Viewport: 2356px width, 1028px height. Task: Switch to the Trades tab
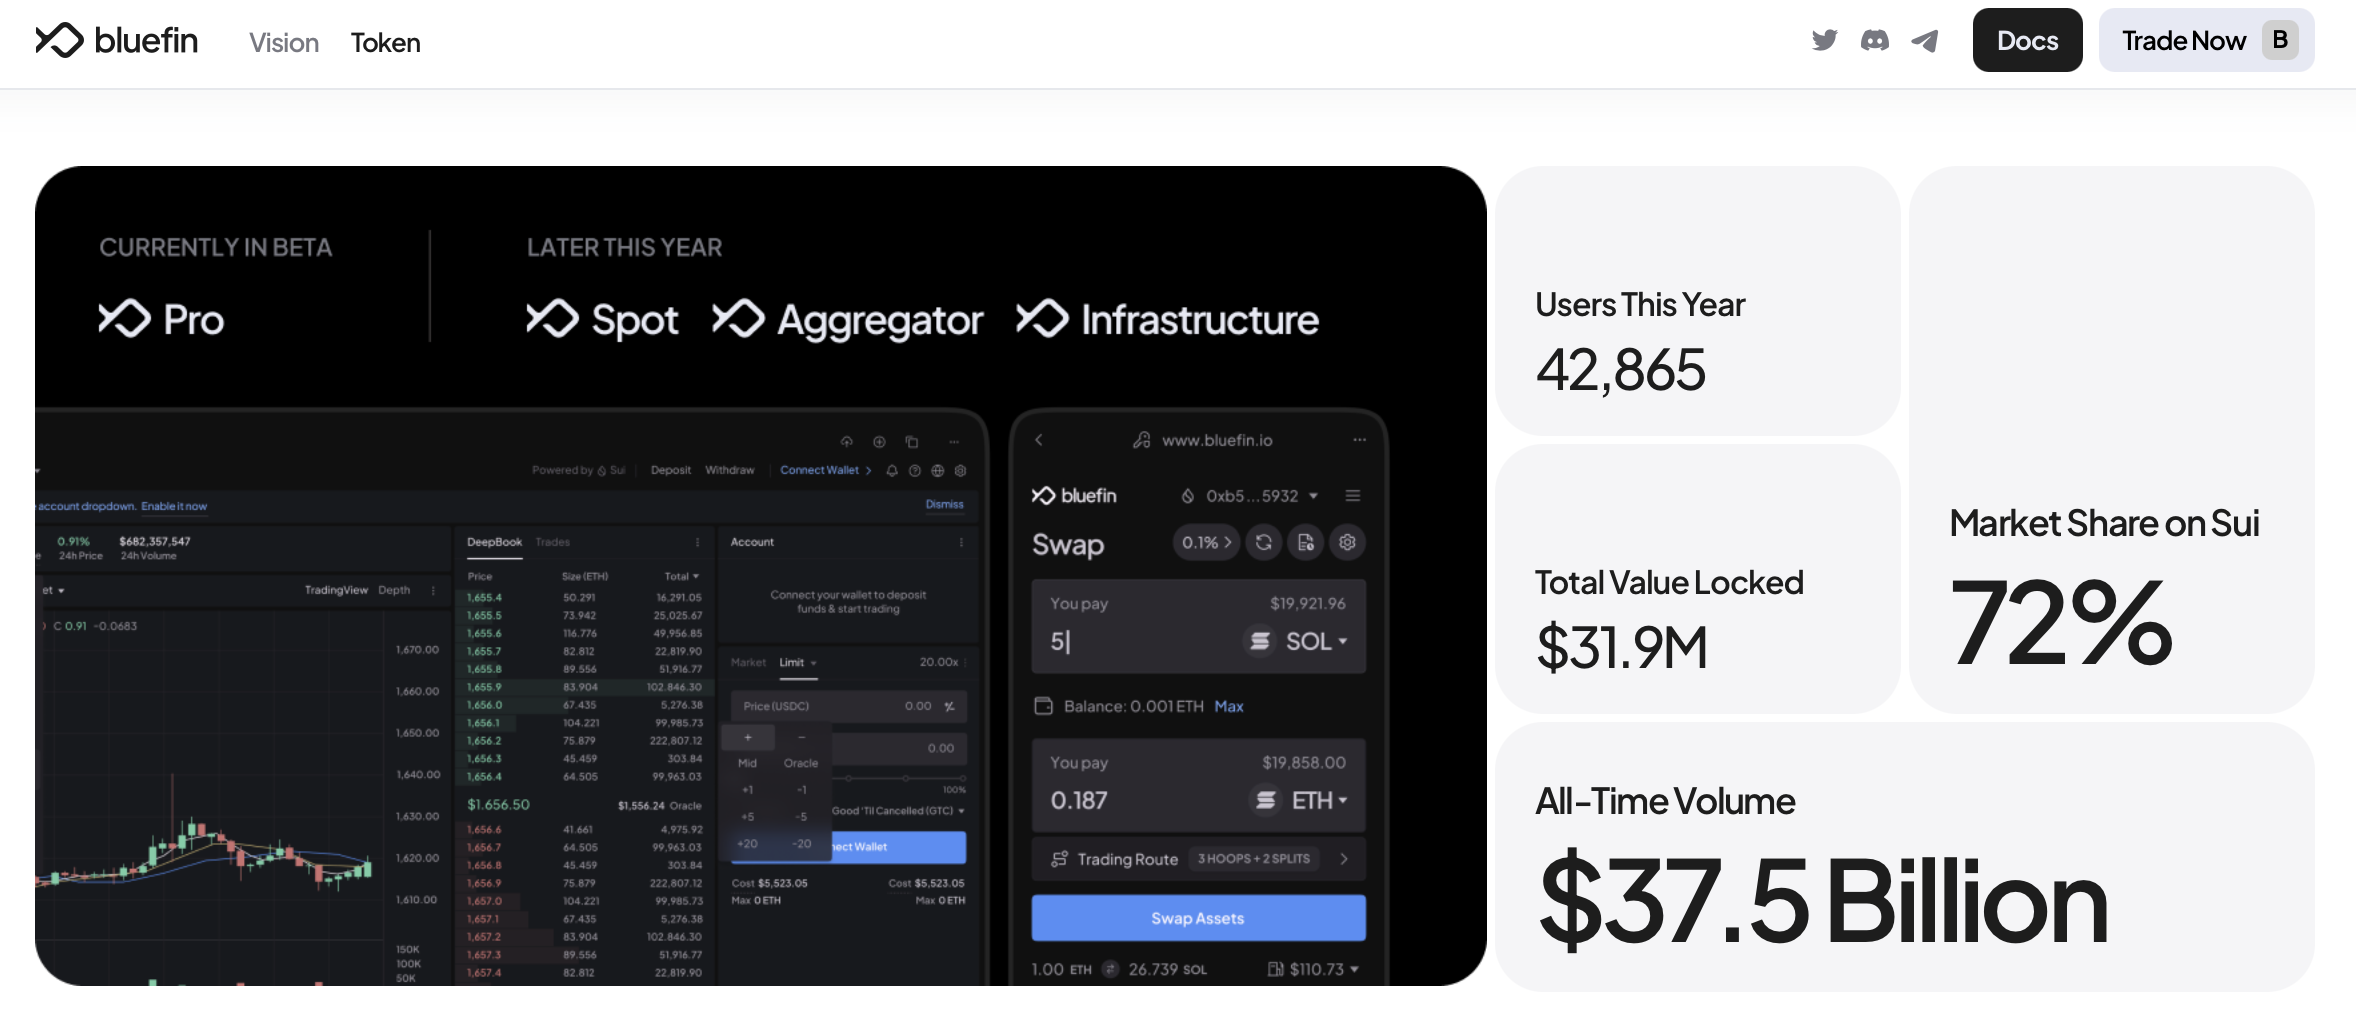(x=552, y=542)
